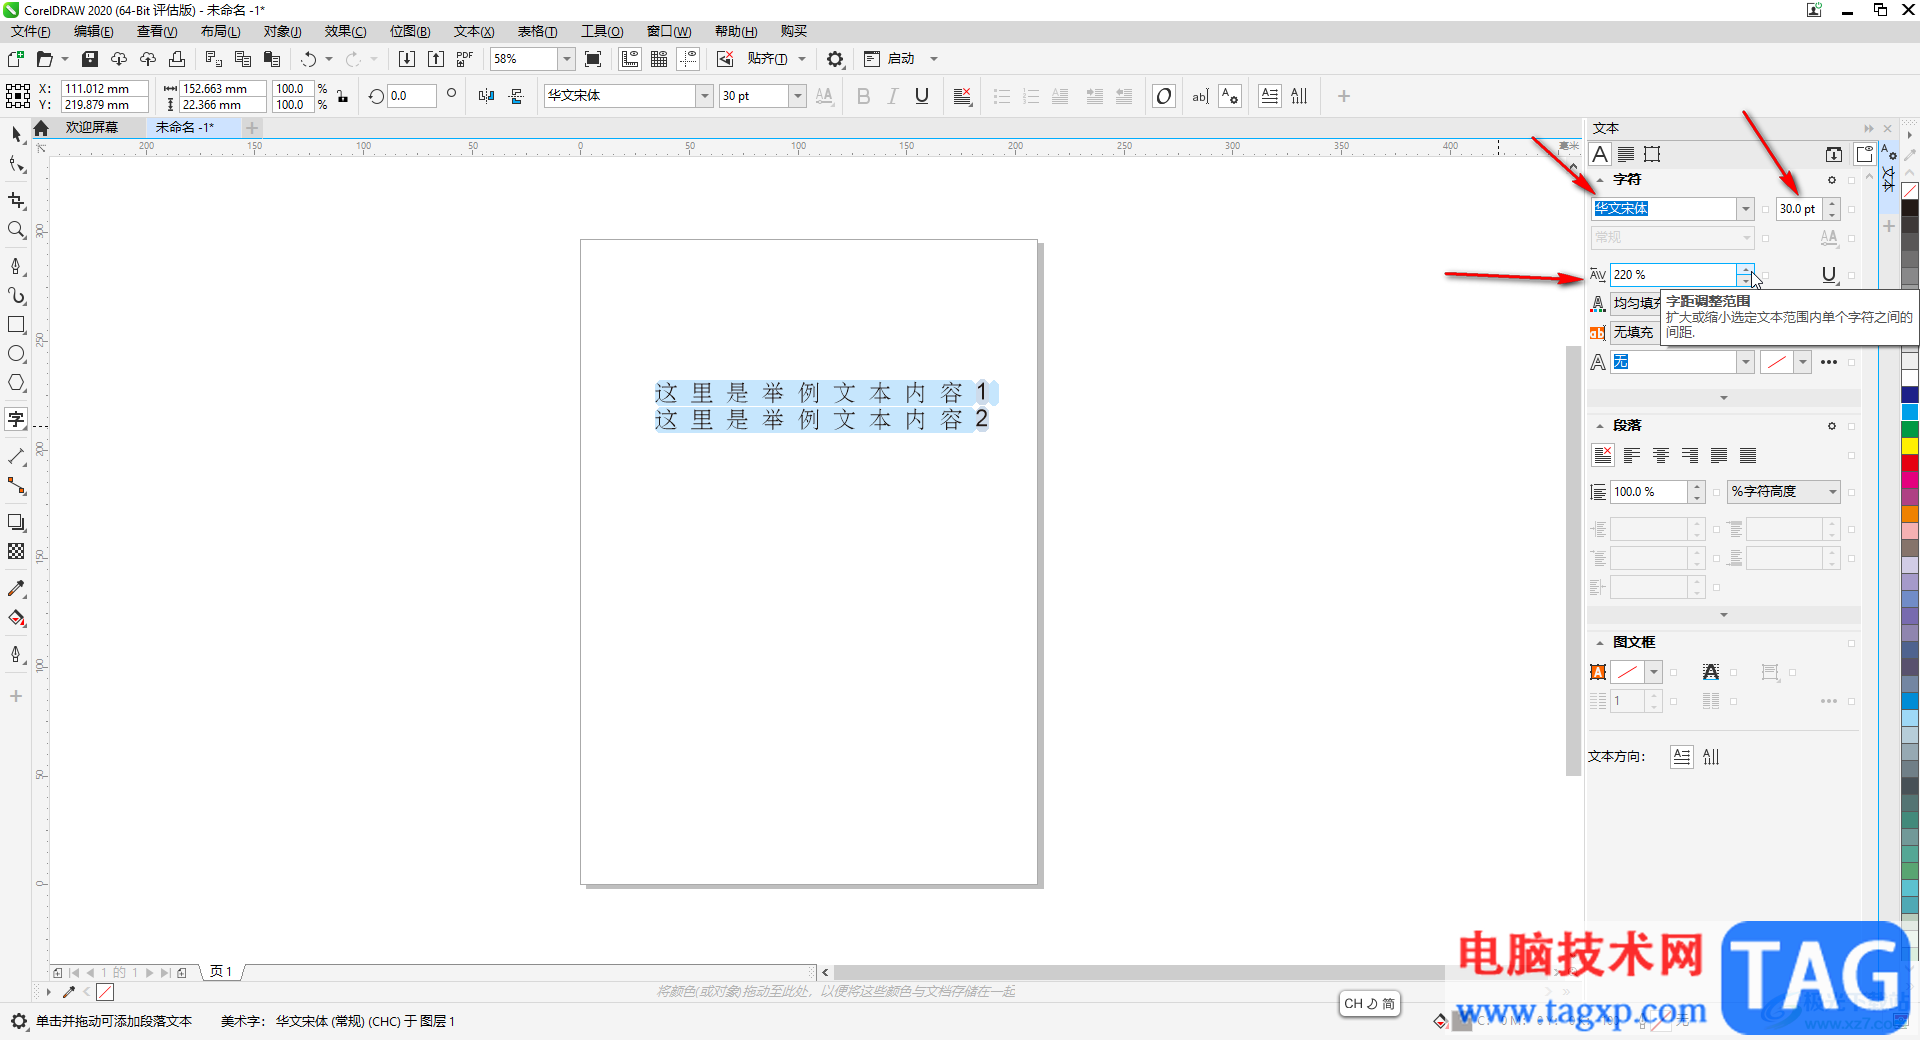Create a new document
The image size is (1920, 1040).
[x=16, y=59]
